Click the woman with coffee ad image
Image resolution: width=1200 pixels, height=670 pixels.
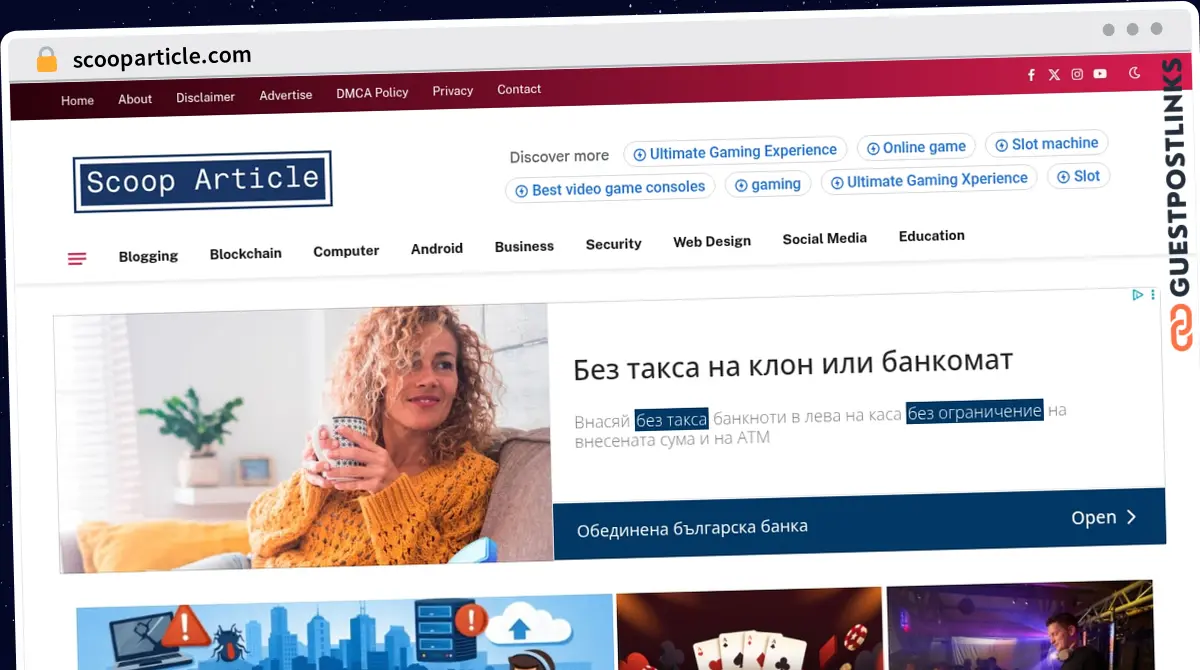pos(303,438)
